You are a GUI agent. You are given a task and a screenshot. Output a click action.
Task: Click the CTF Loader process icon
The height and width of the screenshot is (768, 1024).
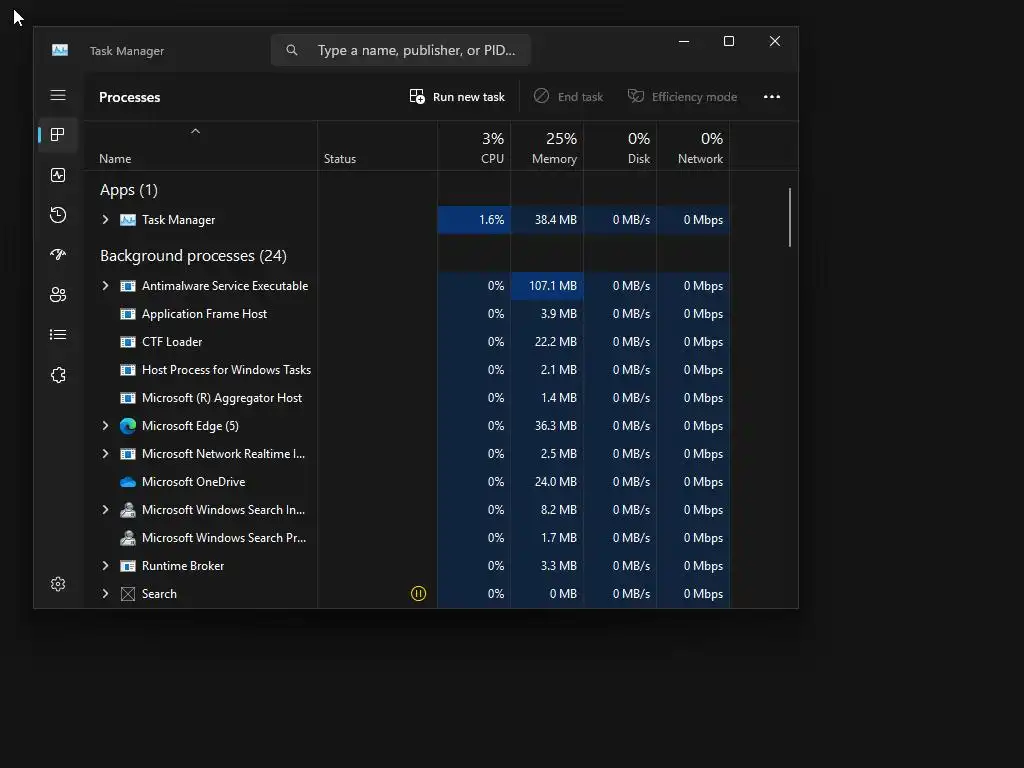pyautogui.click(x=128, y=342)
